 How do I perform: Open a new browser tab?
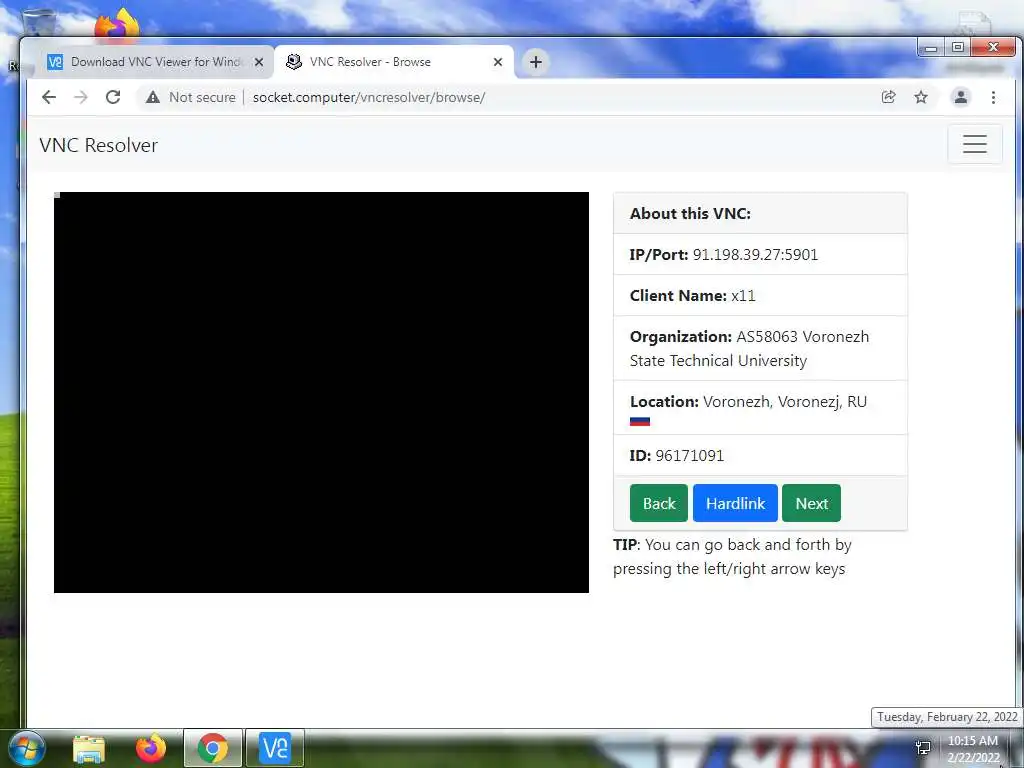click(x=536, y=62)
